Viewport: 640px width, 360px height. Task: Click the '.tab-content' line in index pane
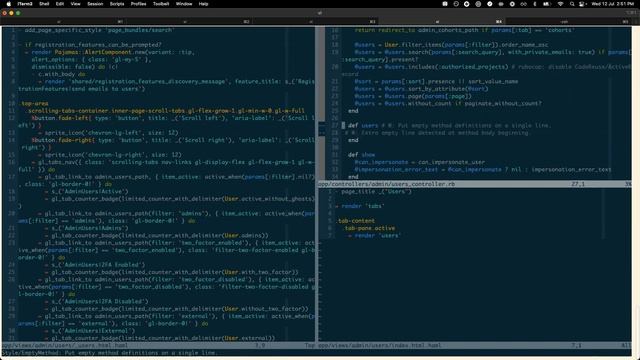tap(355, 221)
